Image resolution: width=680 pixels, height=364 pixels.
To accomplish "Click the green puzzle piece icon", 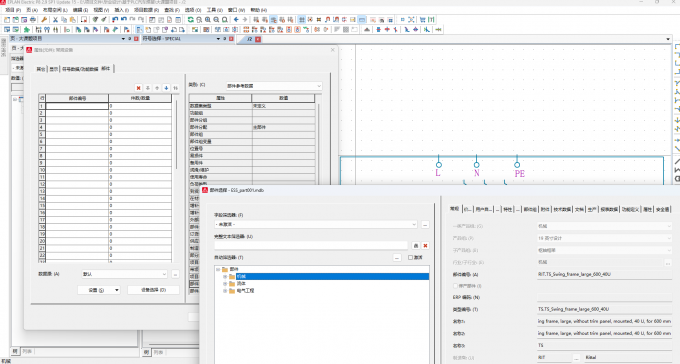I will click(26, 30).
